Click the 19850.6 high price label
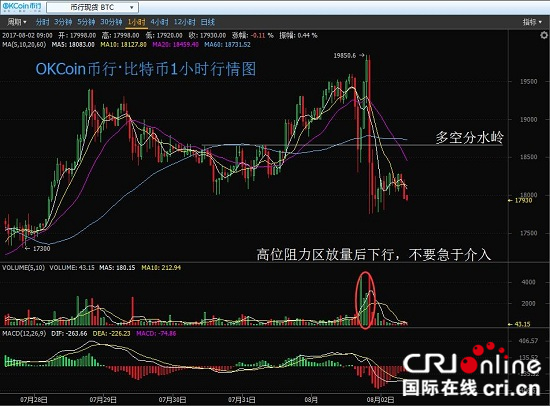Image resolution: width=550 pixels, height=406 pixels. pos(345,55)
